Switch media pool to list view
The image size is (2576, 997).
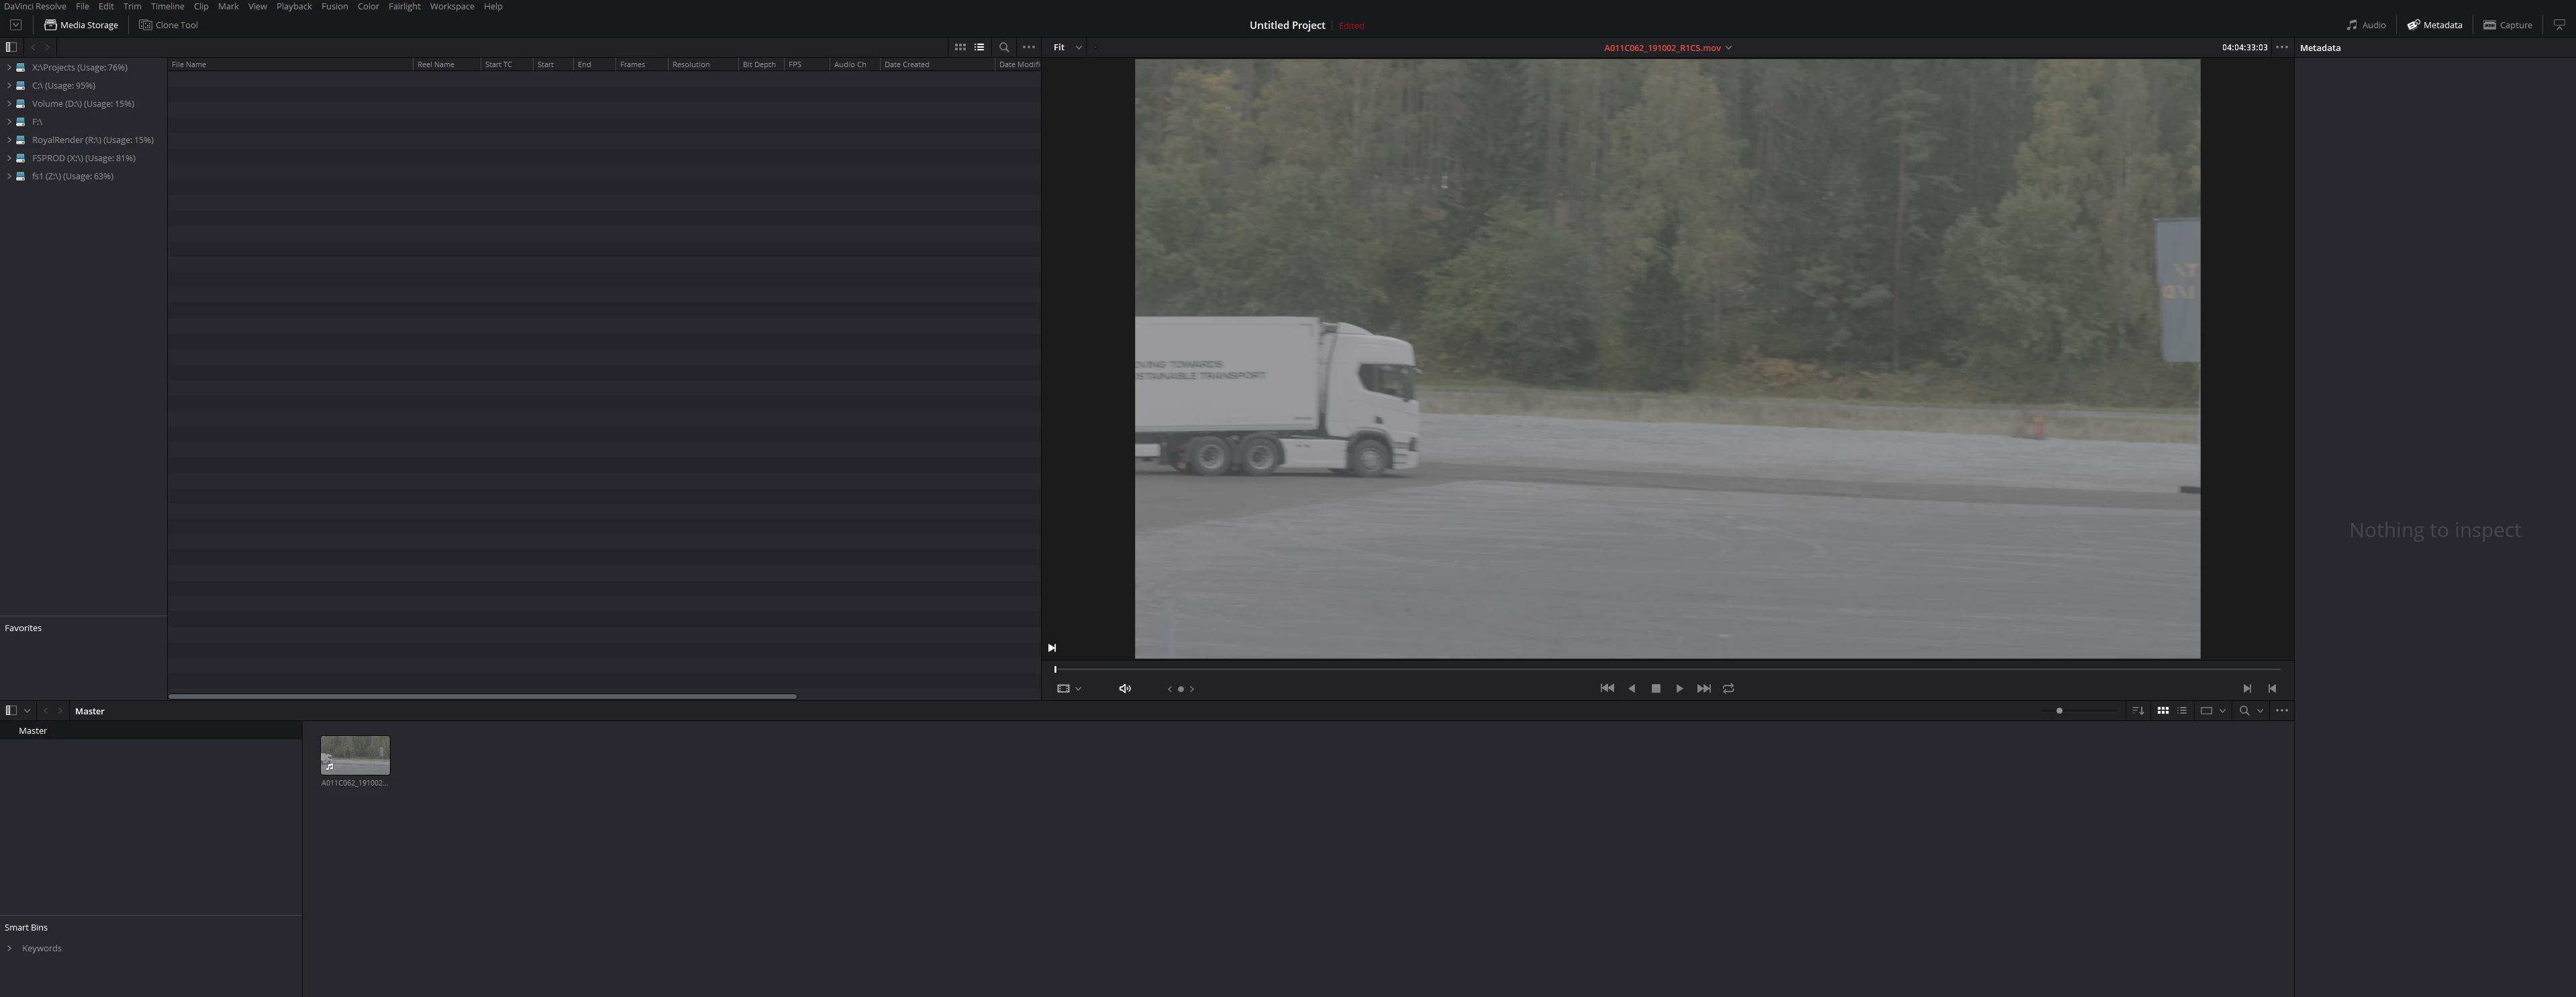tap(2182, 711)
